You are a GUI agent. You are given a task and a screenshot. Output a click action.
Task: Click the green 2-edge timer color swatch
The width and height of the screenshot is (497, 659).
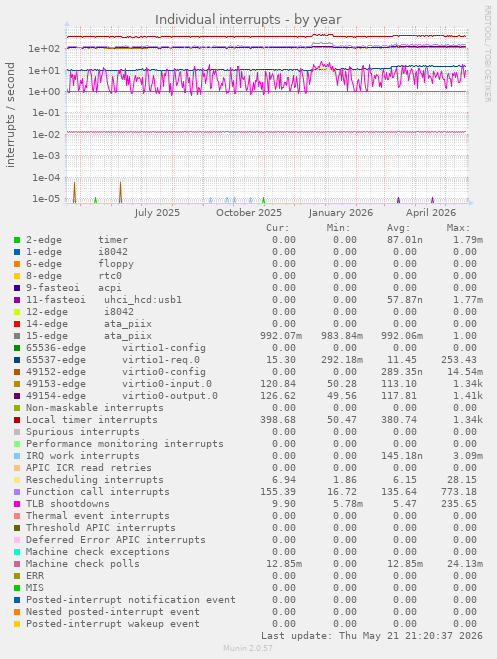tap(17, 240)
